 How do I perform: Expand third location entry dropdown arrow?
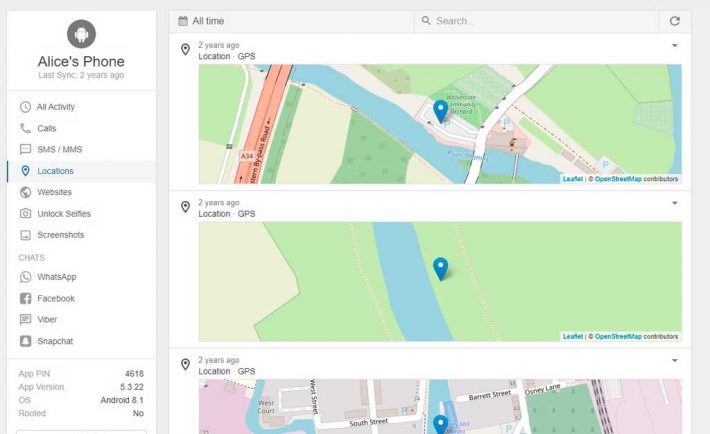[674, 360]
